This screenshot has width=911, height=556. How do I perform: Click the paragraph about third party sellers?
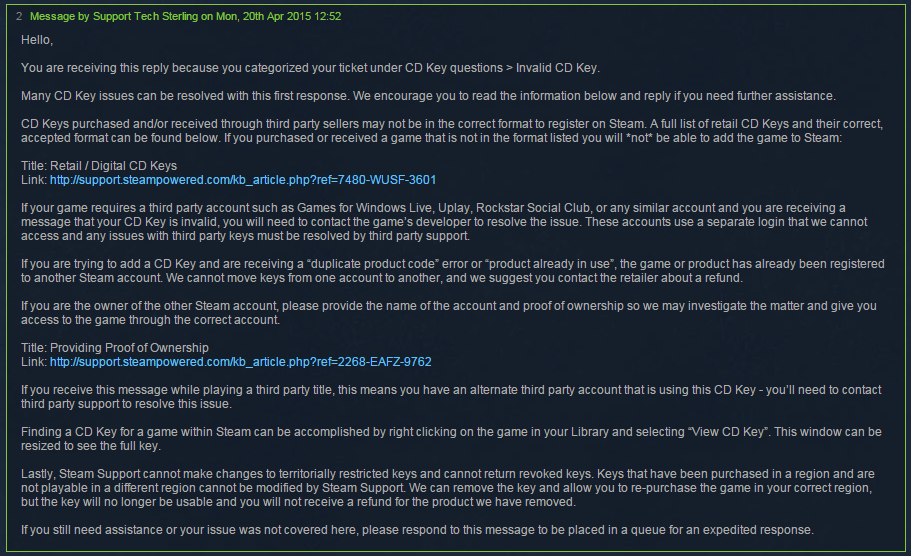click(x=452, y=131)
